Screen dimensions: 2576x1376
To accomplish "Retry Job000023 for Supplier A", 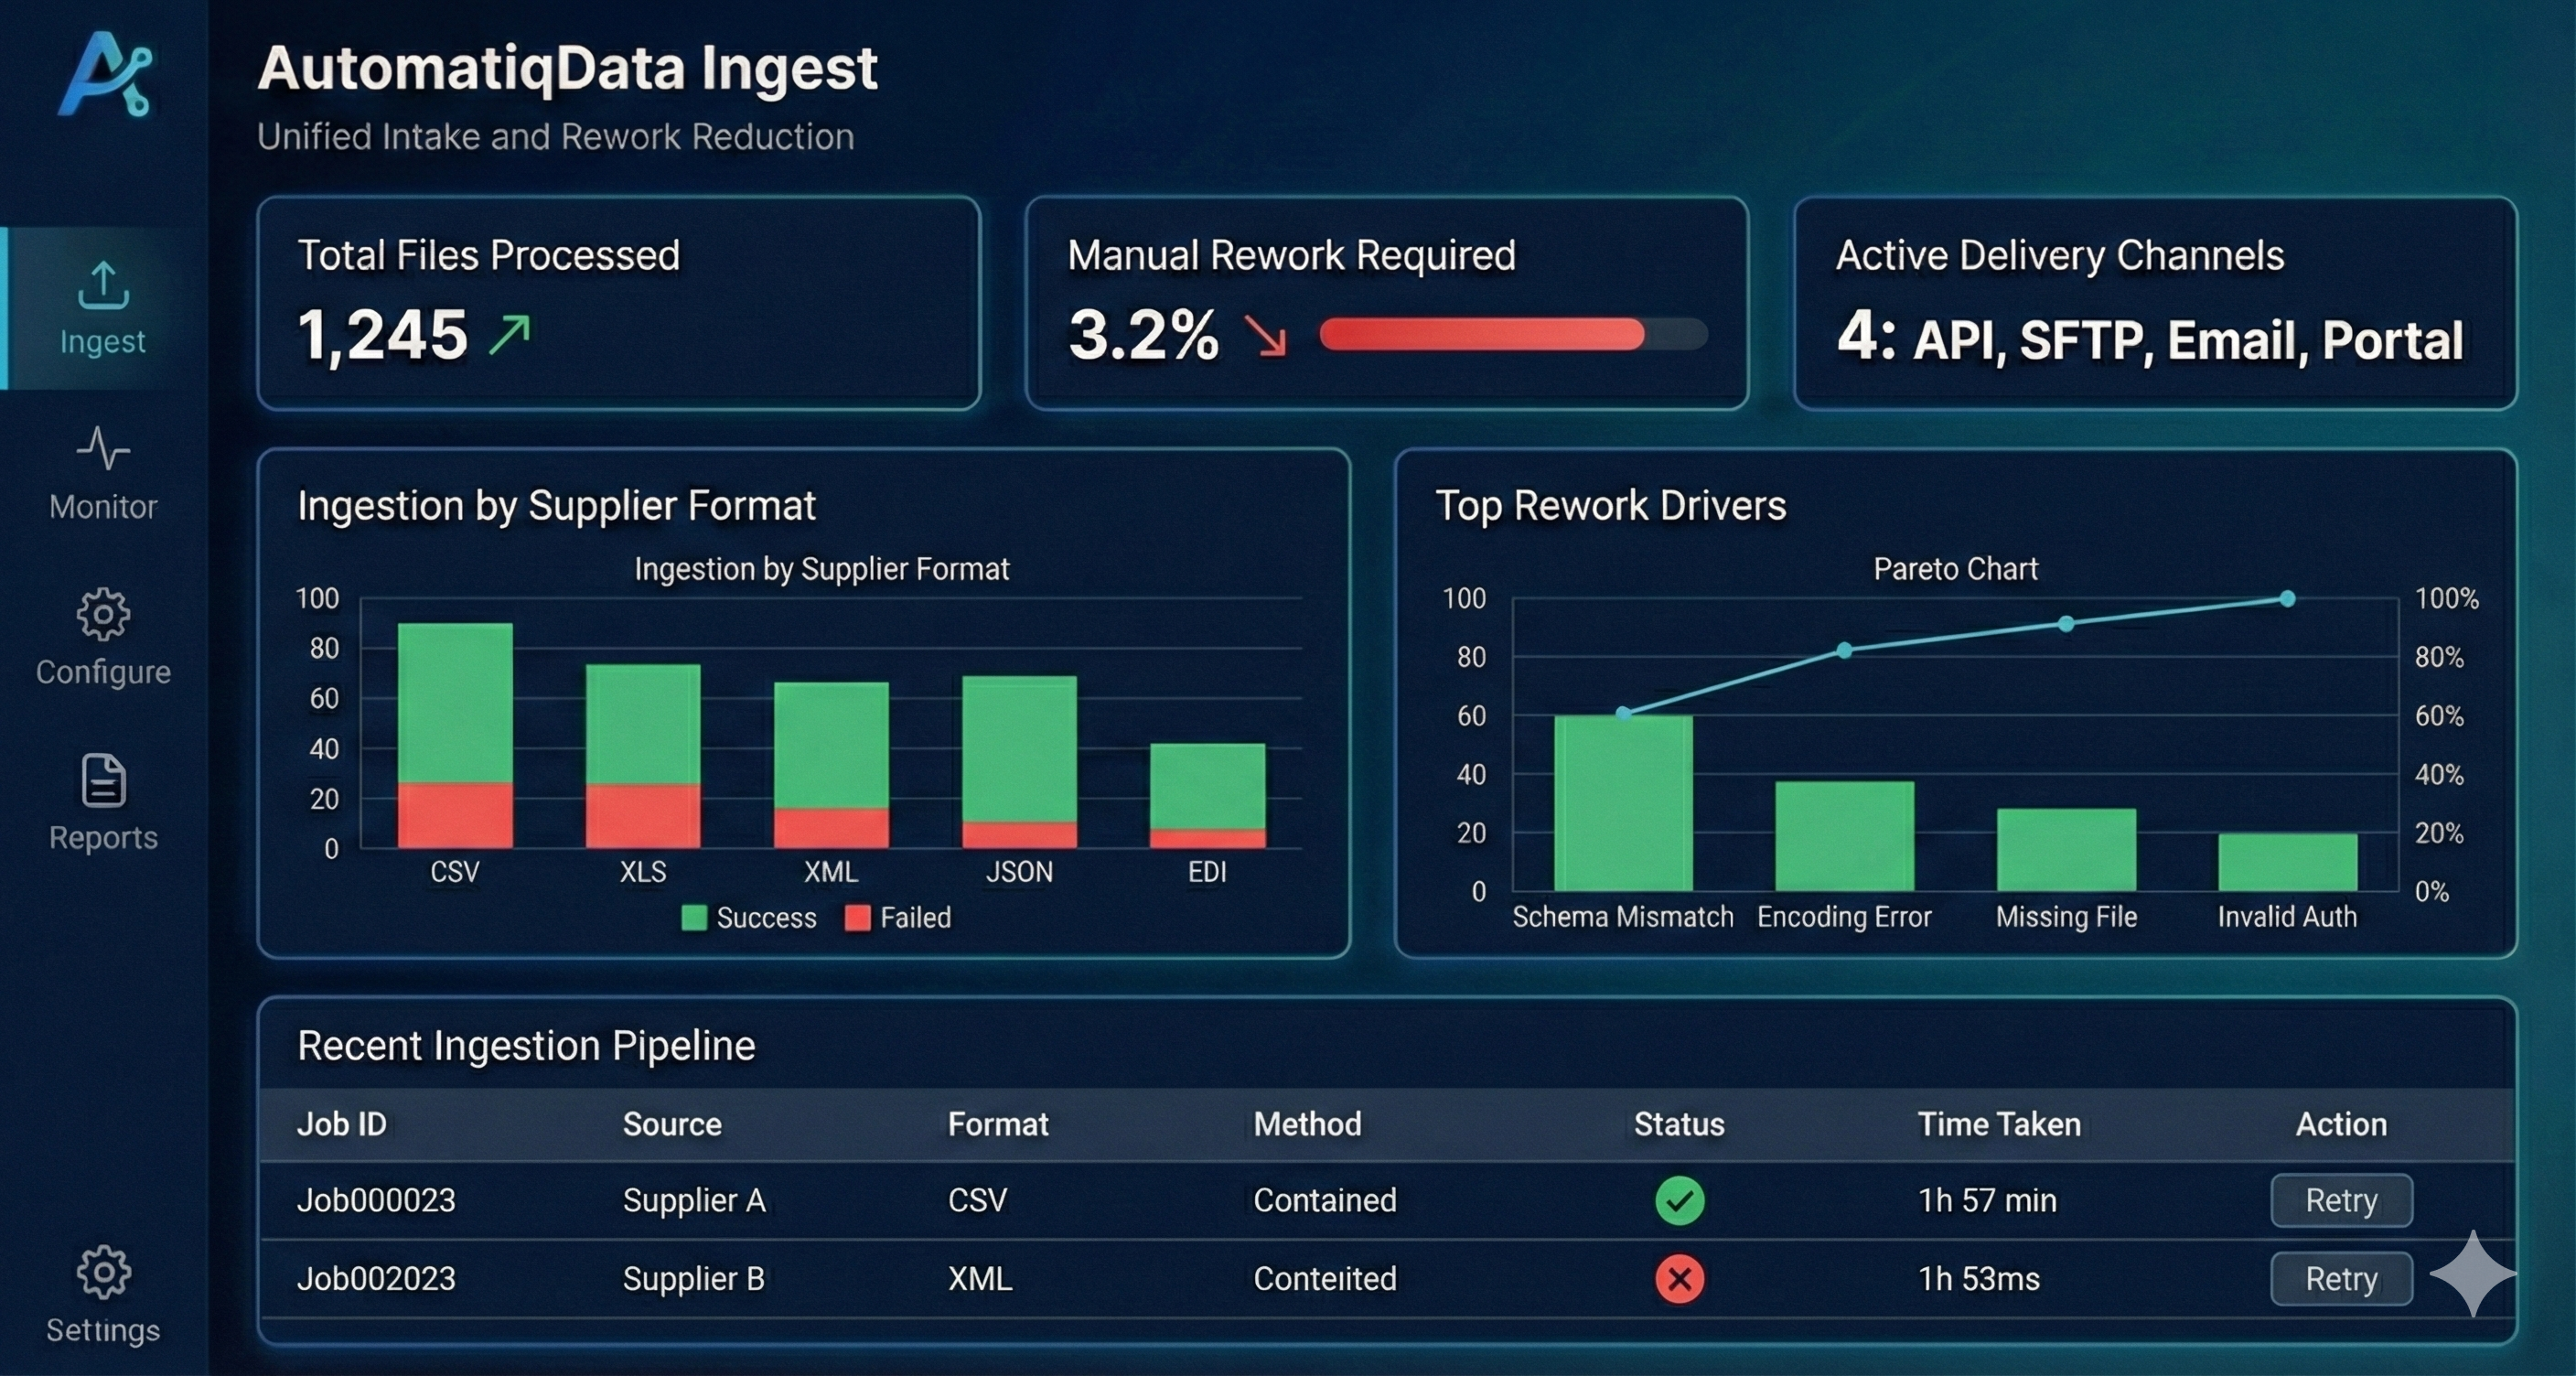I will coord(2340,1200).
